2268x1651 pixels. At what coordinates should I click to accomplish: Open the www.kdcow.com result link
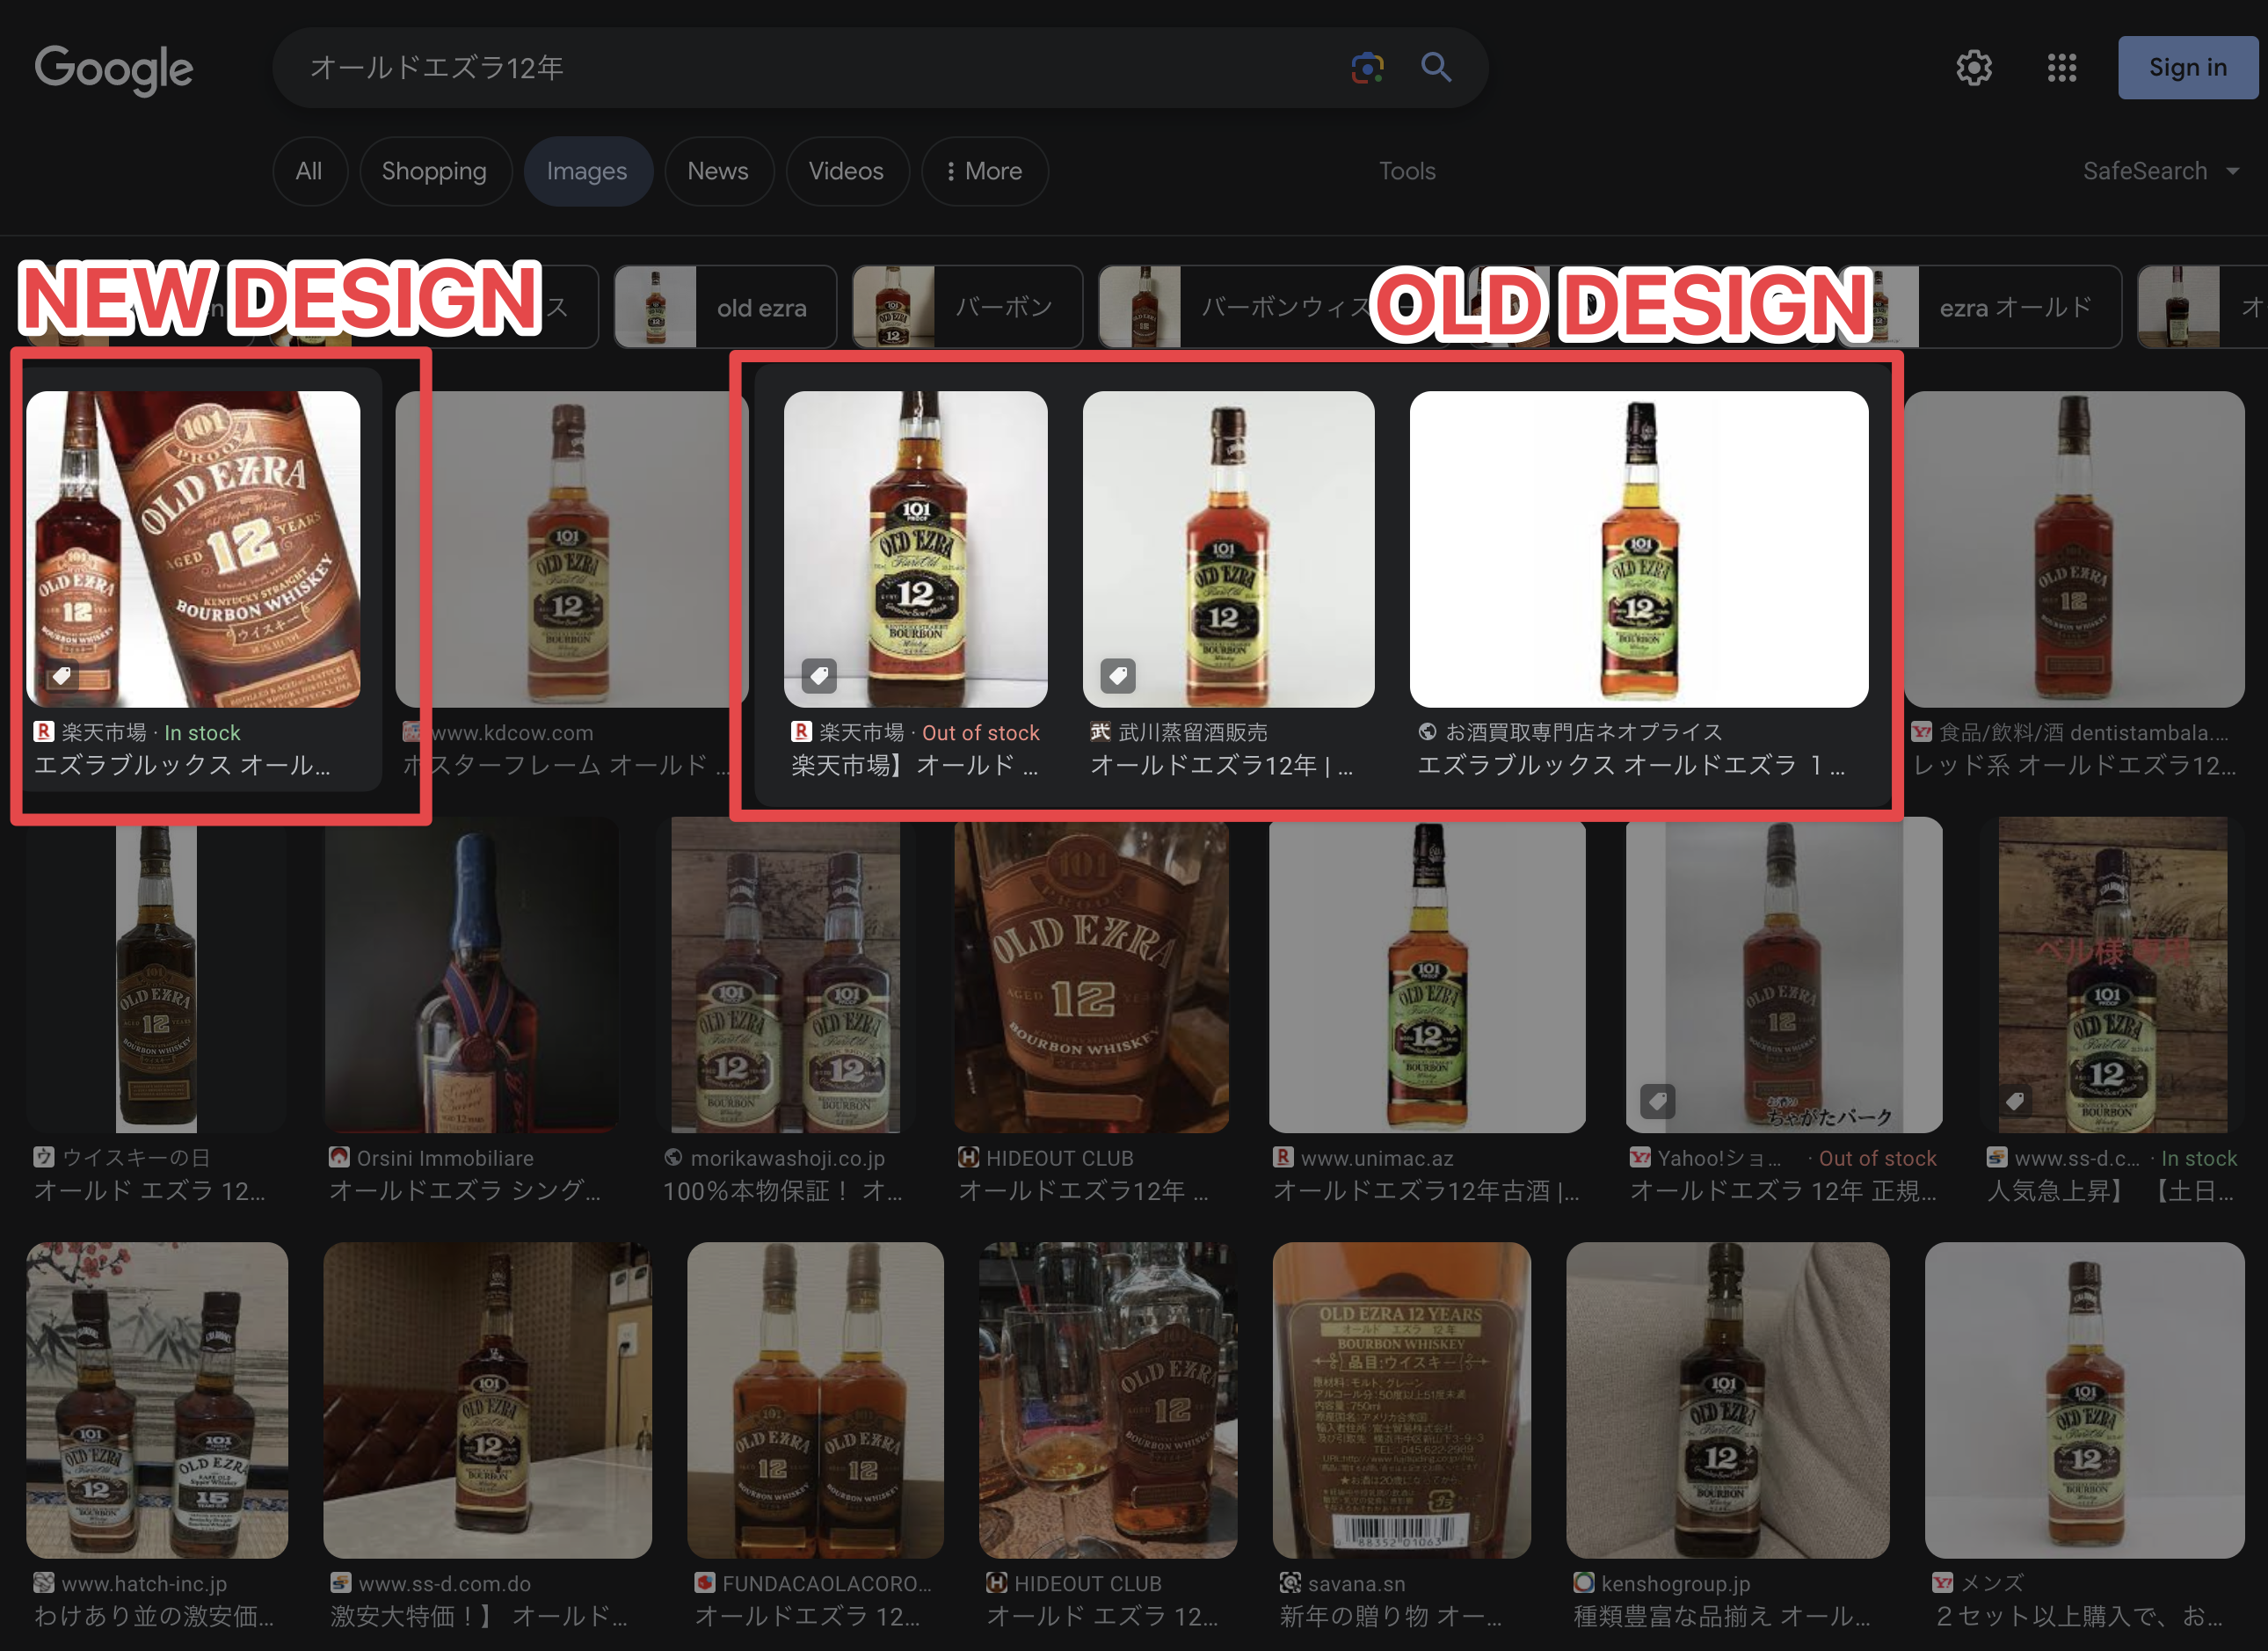[x=512, y=733]
